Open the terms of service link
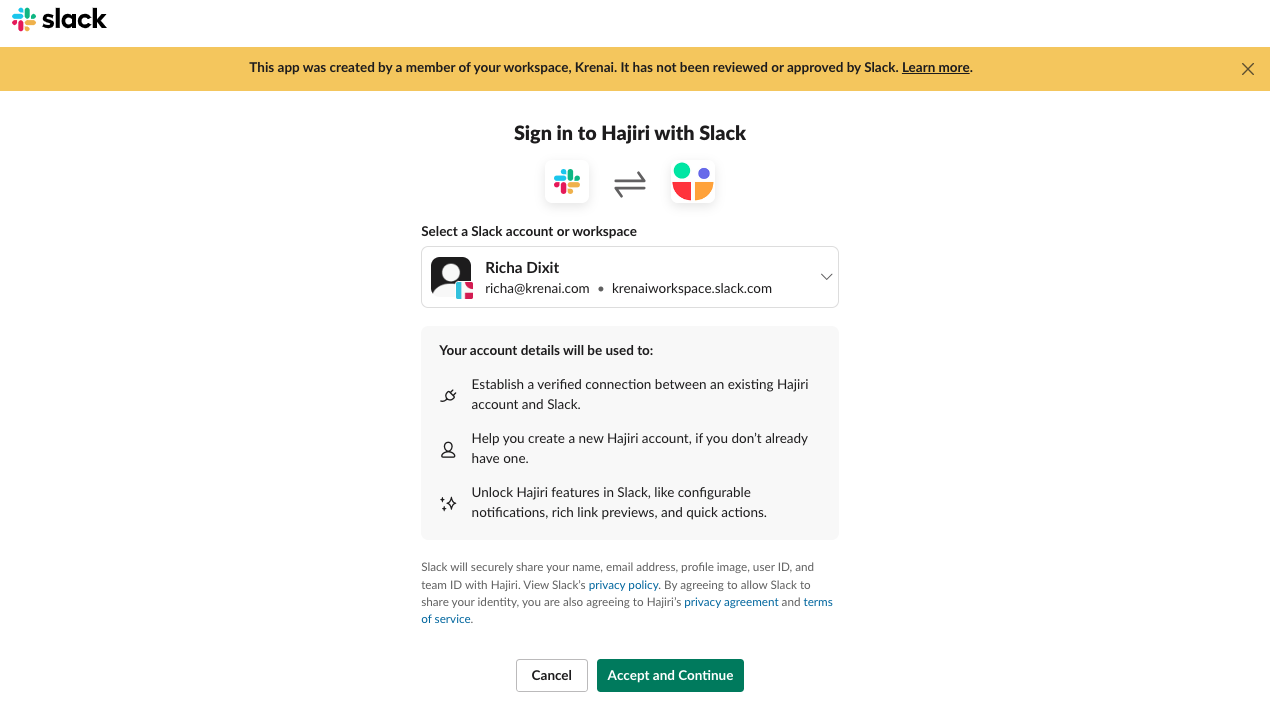 point(627,610)
